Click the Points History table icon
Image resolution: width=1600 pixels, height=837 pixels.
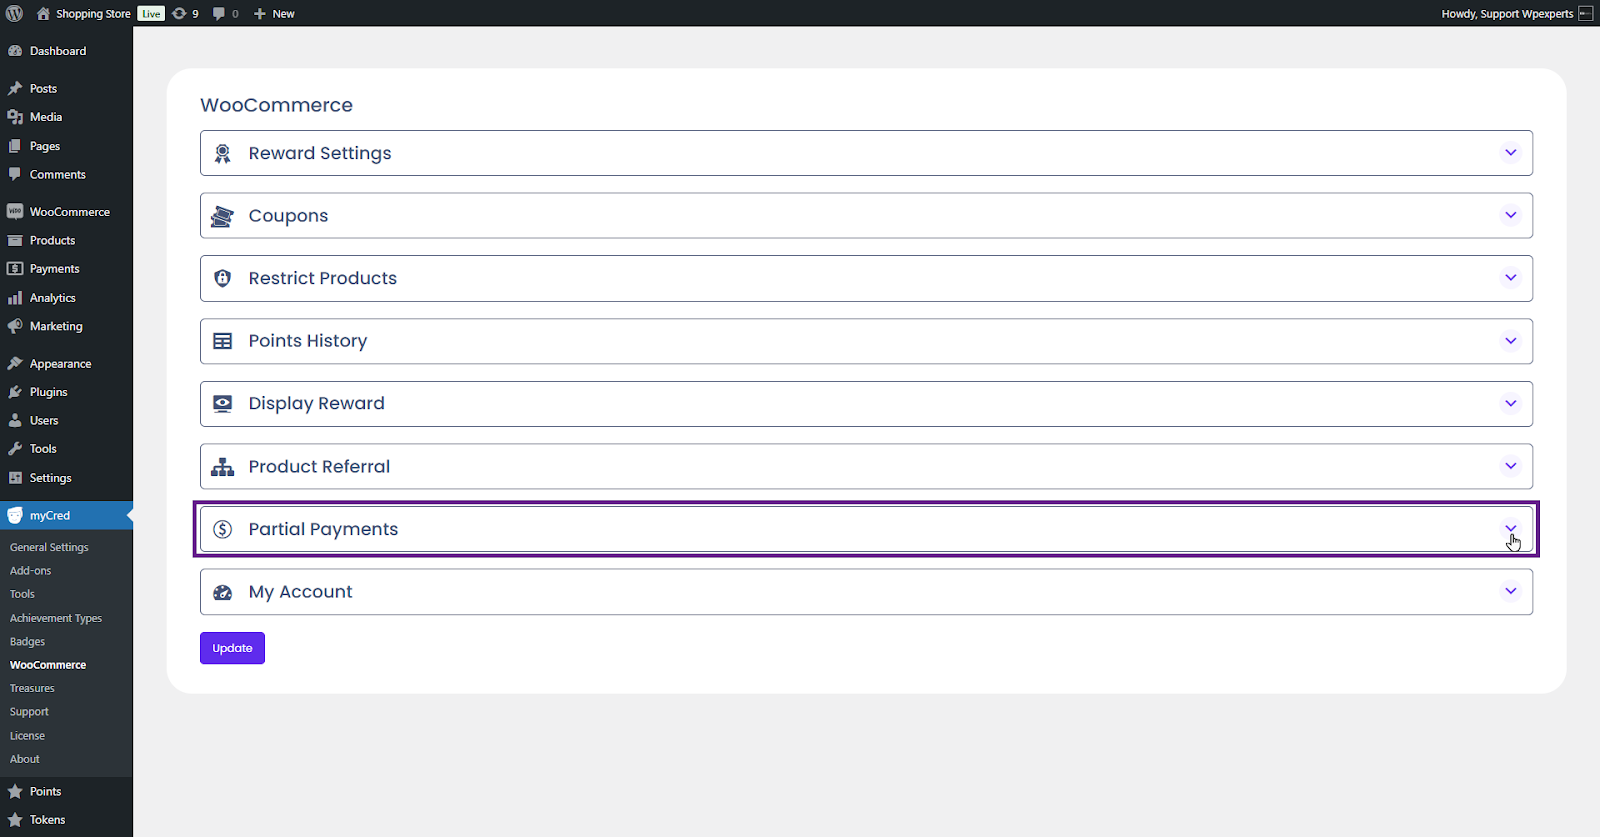point(223,341)
